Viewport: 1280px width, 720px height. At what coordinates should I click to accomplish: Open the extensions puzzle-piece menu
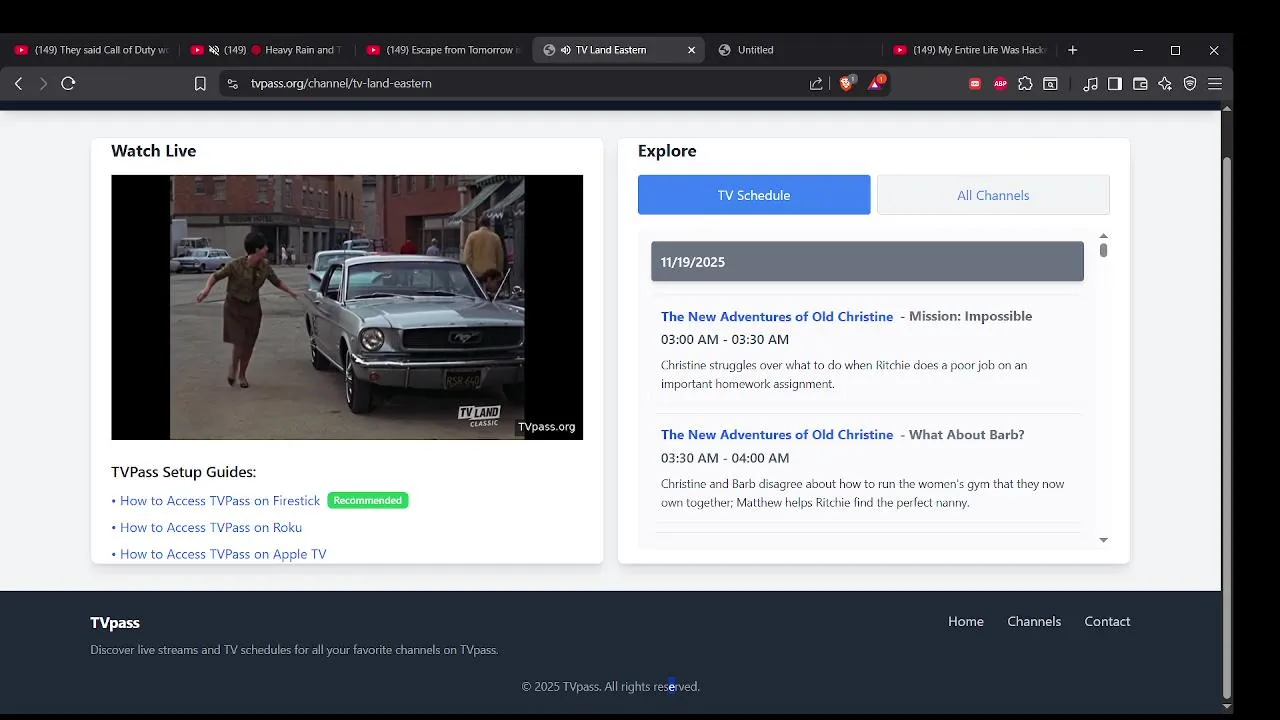click(x=1025, y=84)
